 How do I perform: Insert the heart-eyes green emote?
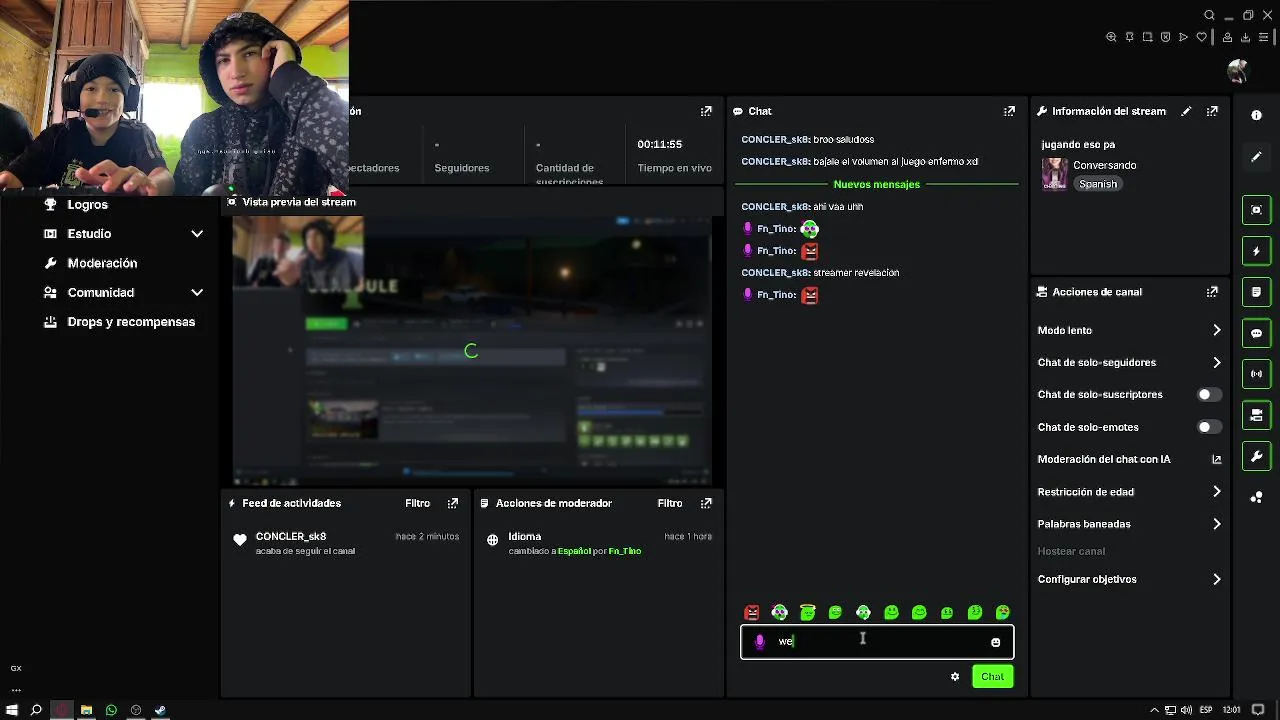[1002, 612]
